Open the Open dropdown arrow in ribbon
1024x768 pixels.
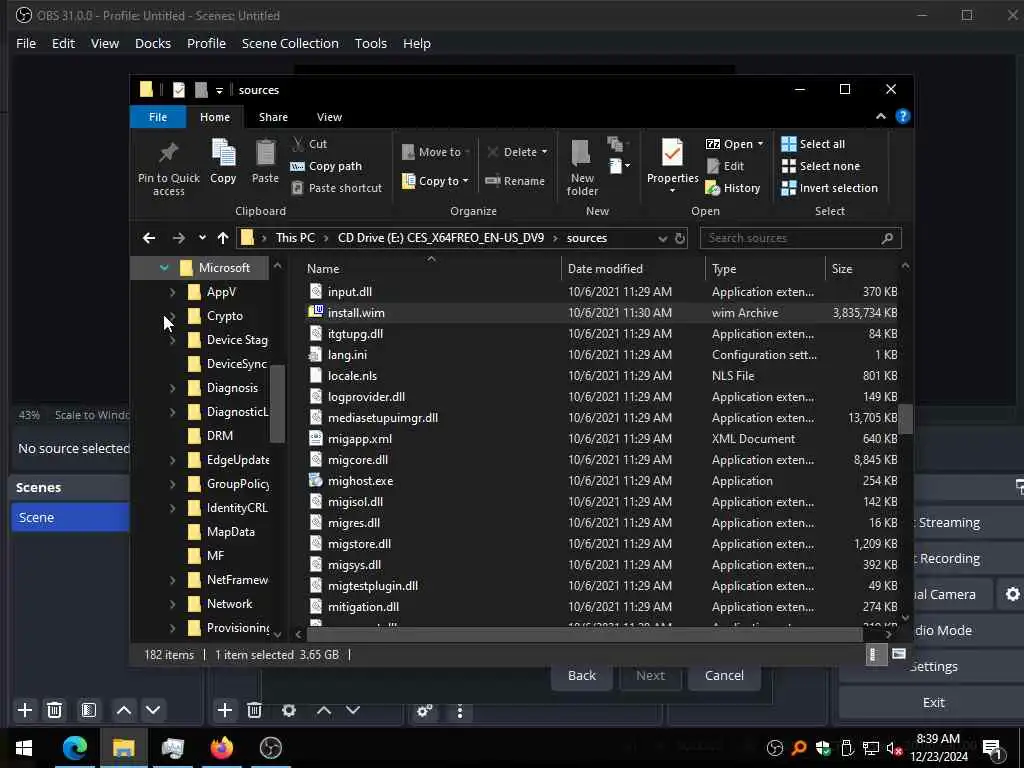click(x=760, y=144)
